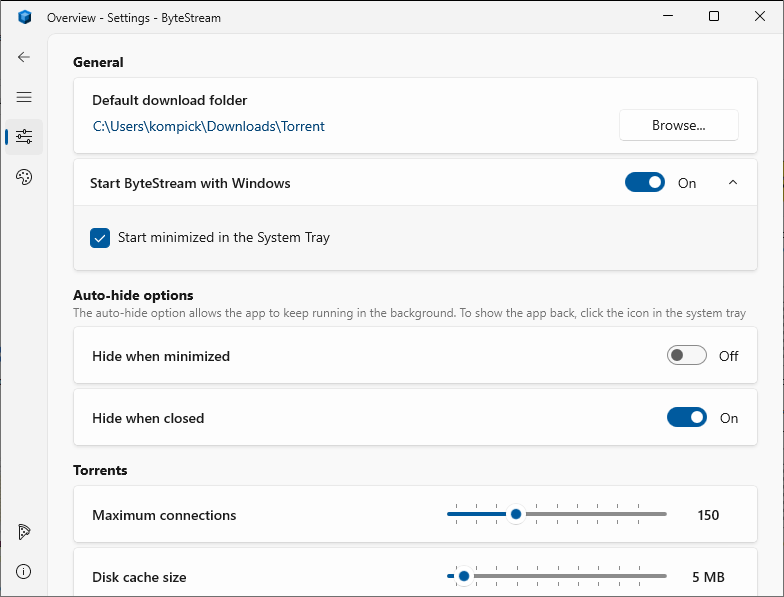Open the About info icon
This screenshot has height=597, width=784.
24,572
